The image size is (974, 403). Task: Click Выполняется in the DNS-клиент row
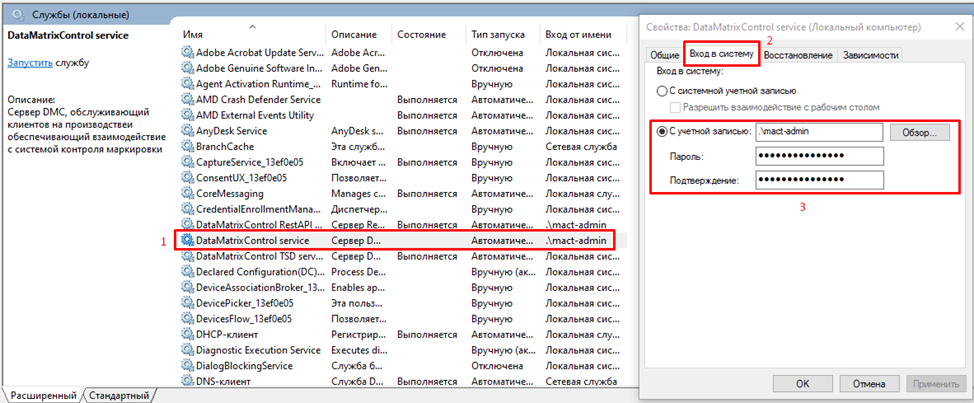(x=427, y=381)
